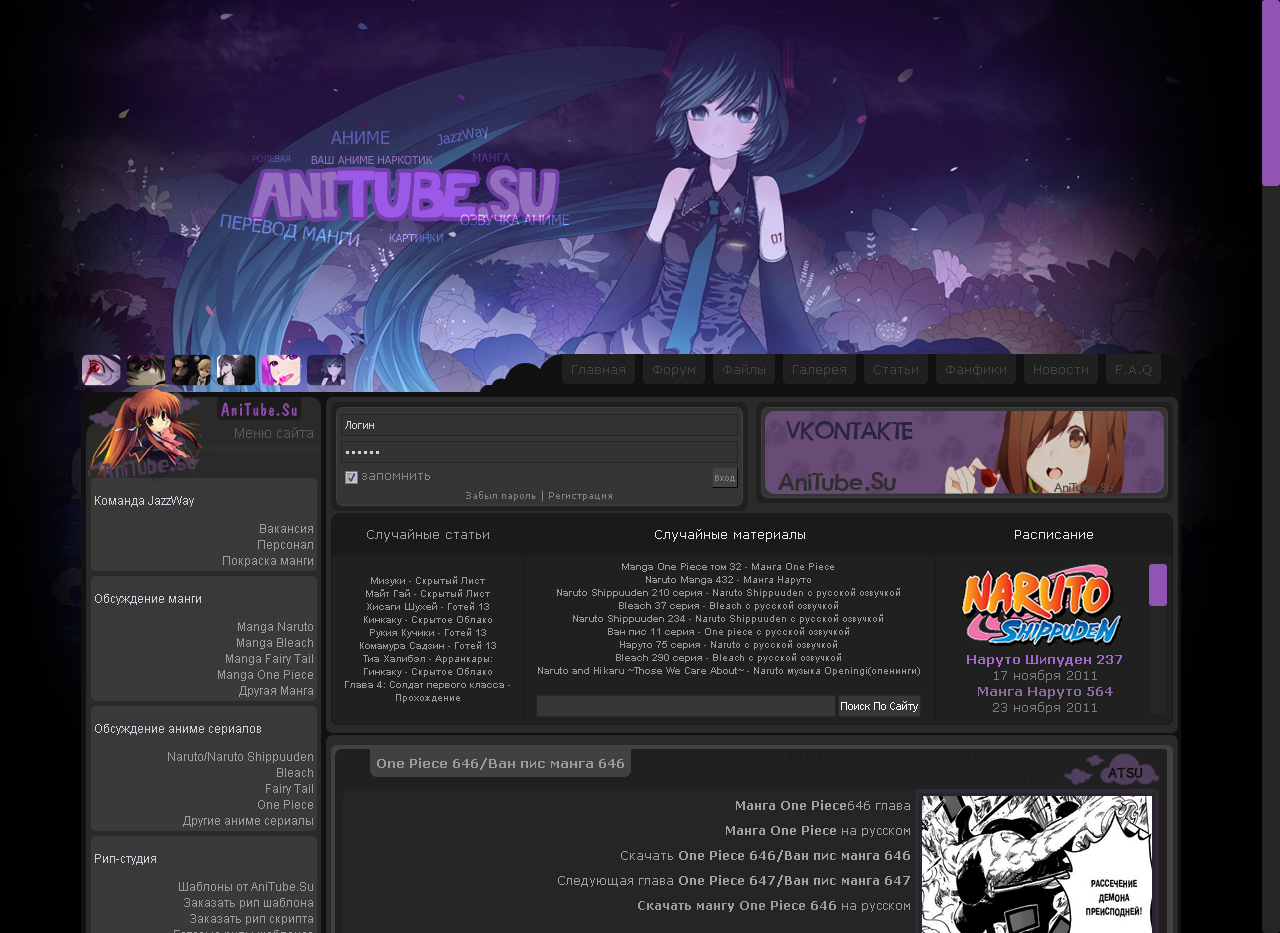
Task: Open the Manga One Piece sidebar link
Action: (265, 675)
